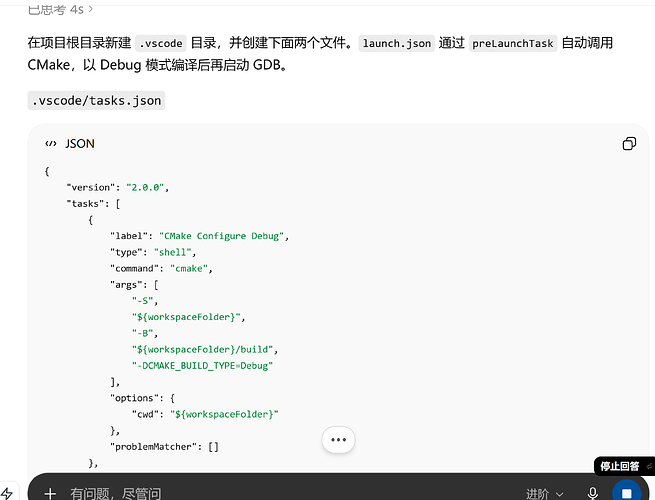This screenshot has width=655, height=500.
Task: Click the inline code preLaunchTask
Action: [513, 43]
